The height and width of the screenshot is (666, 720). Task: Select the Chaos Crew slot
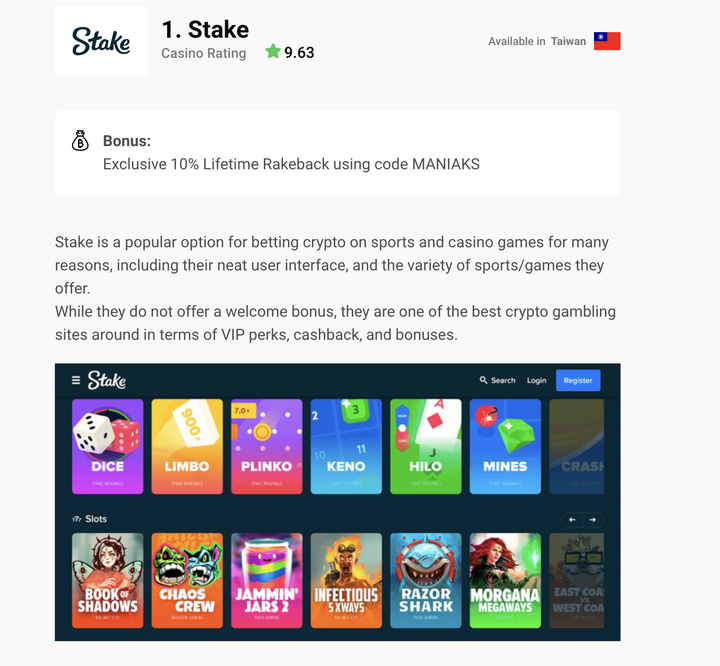tap(187, 581)
